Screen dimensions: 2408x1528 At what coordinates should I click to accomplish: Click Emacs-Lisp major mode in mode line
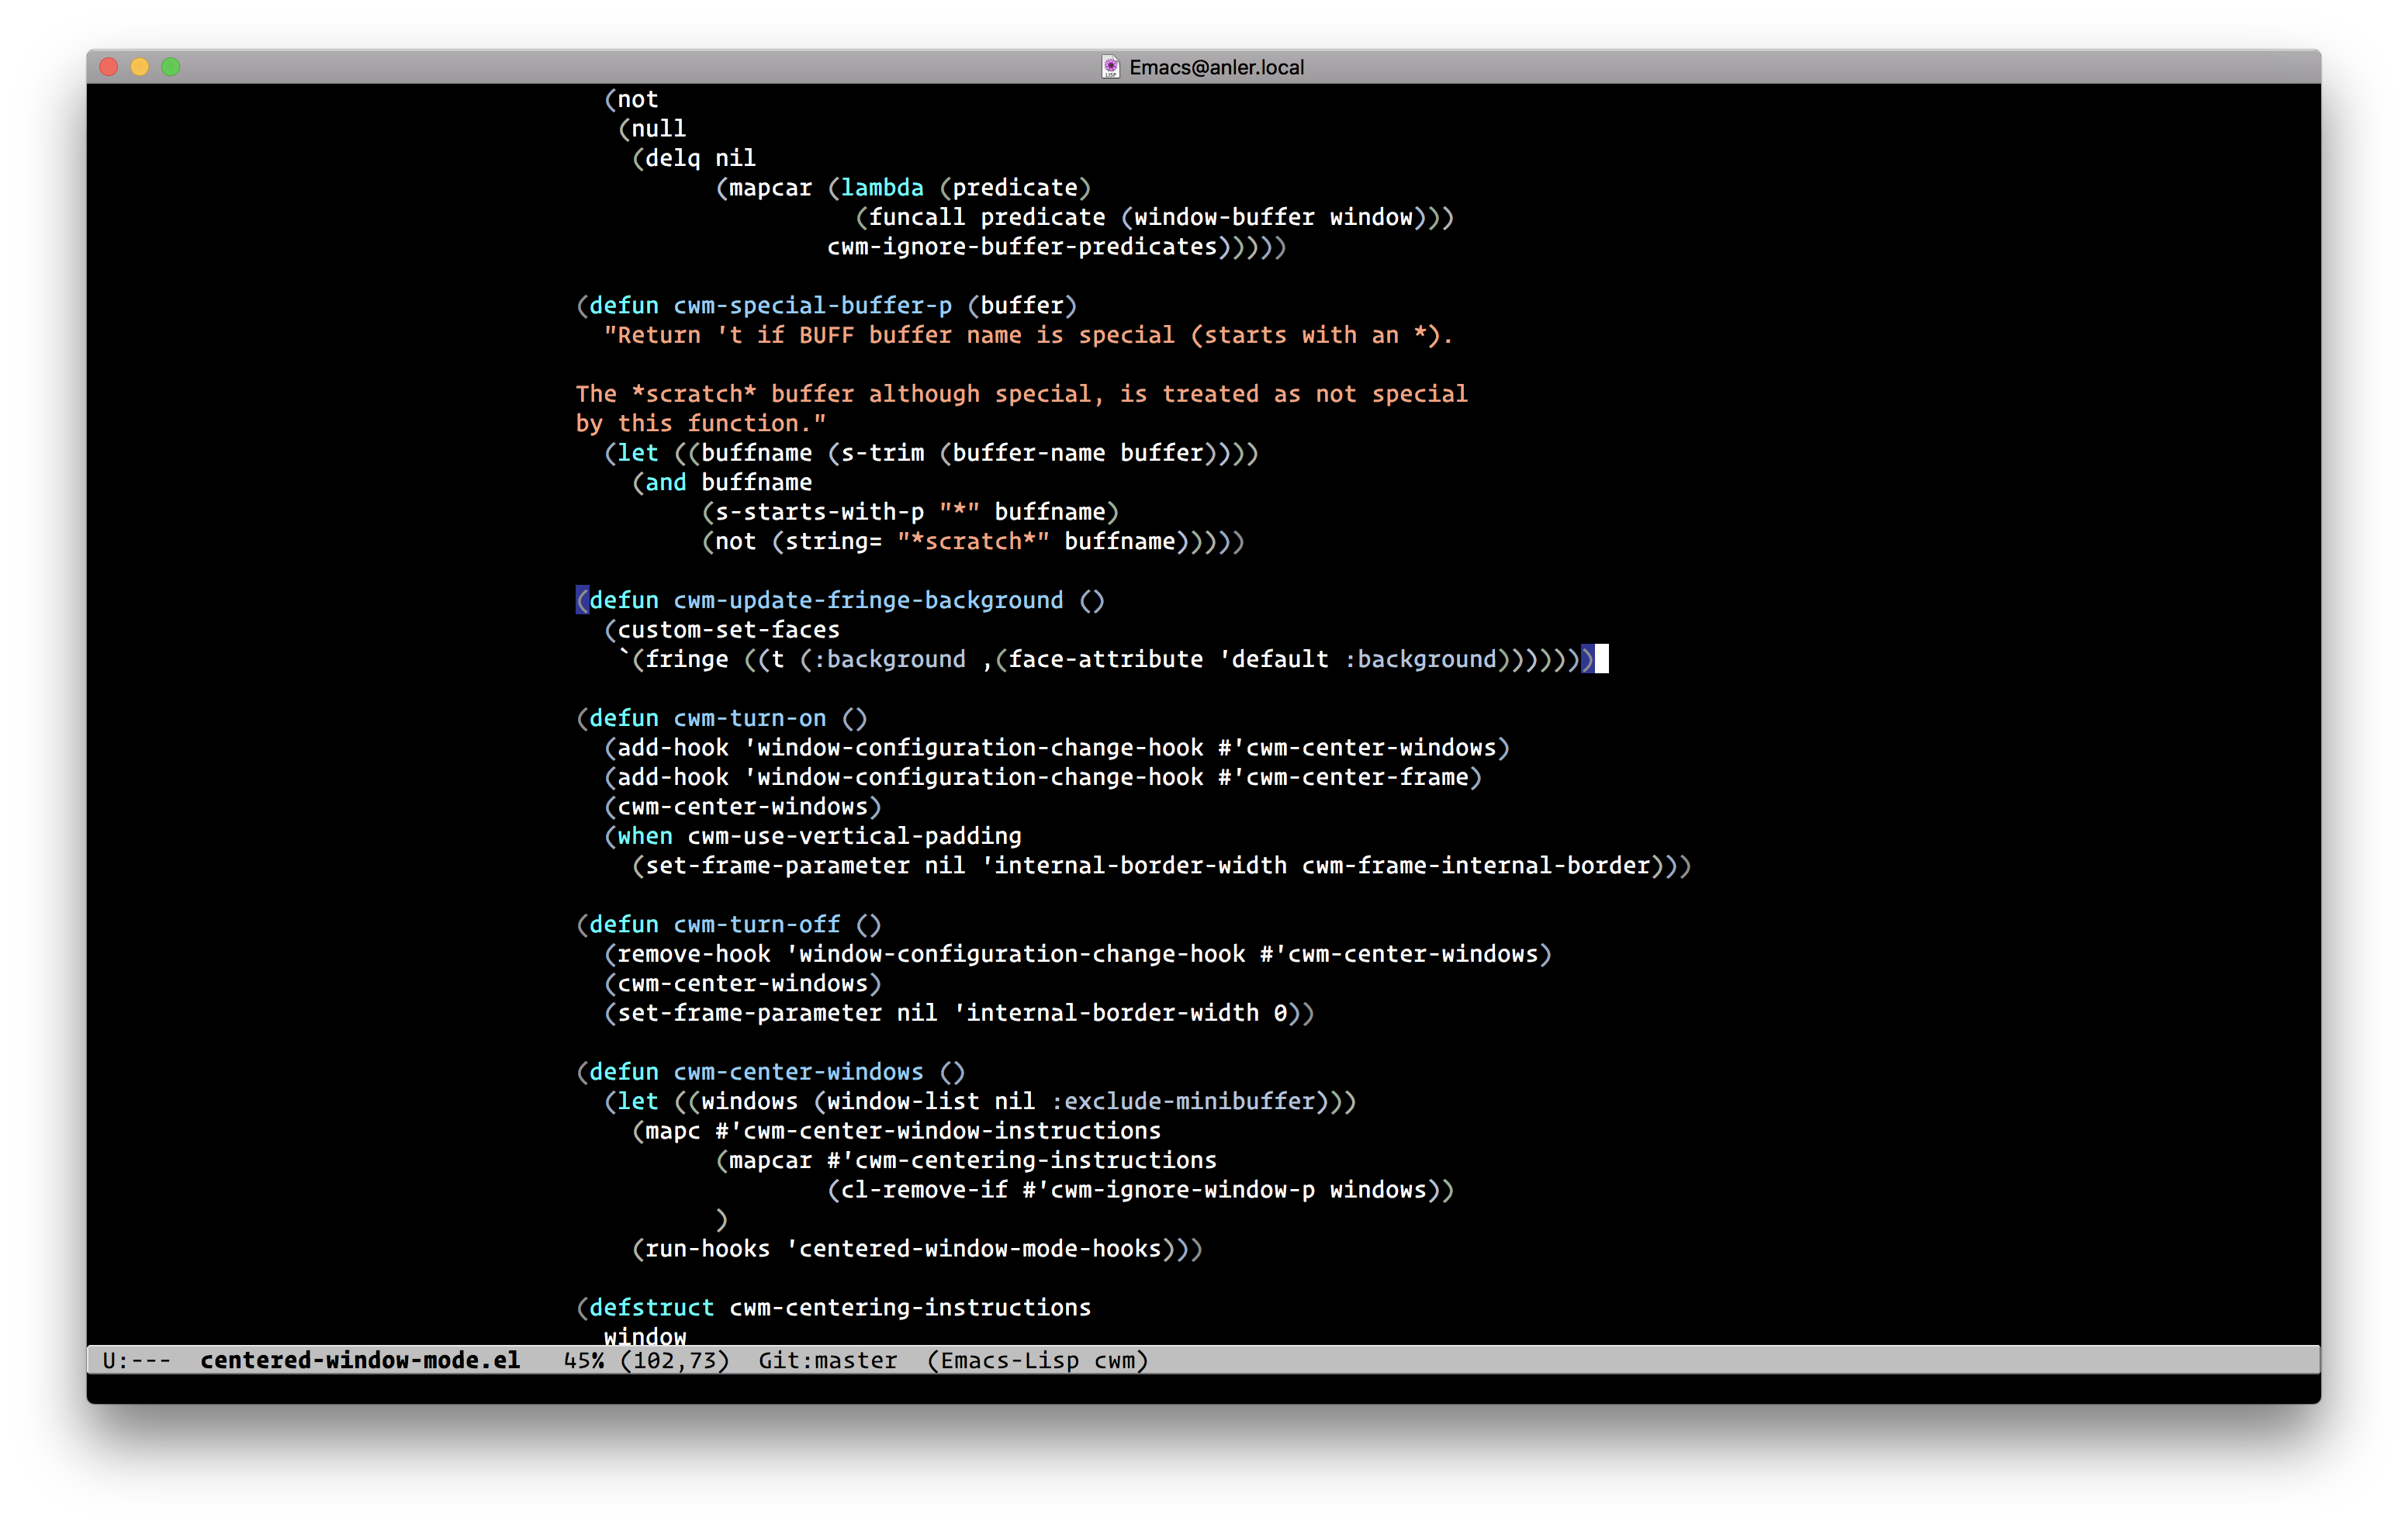pyautogui.click(x=1009, y=1360)
